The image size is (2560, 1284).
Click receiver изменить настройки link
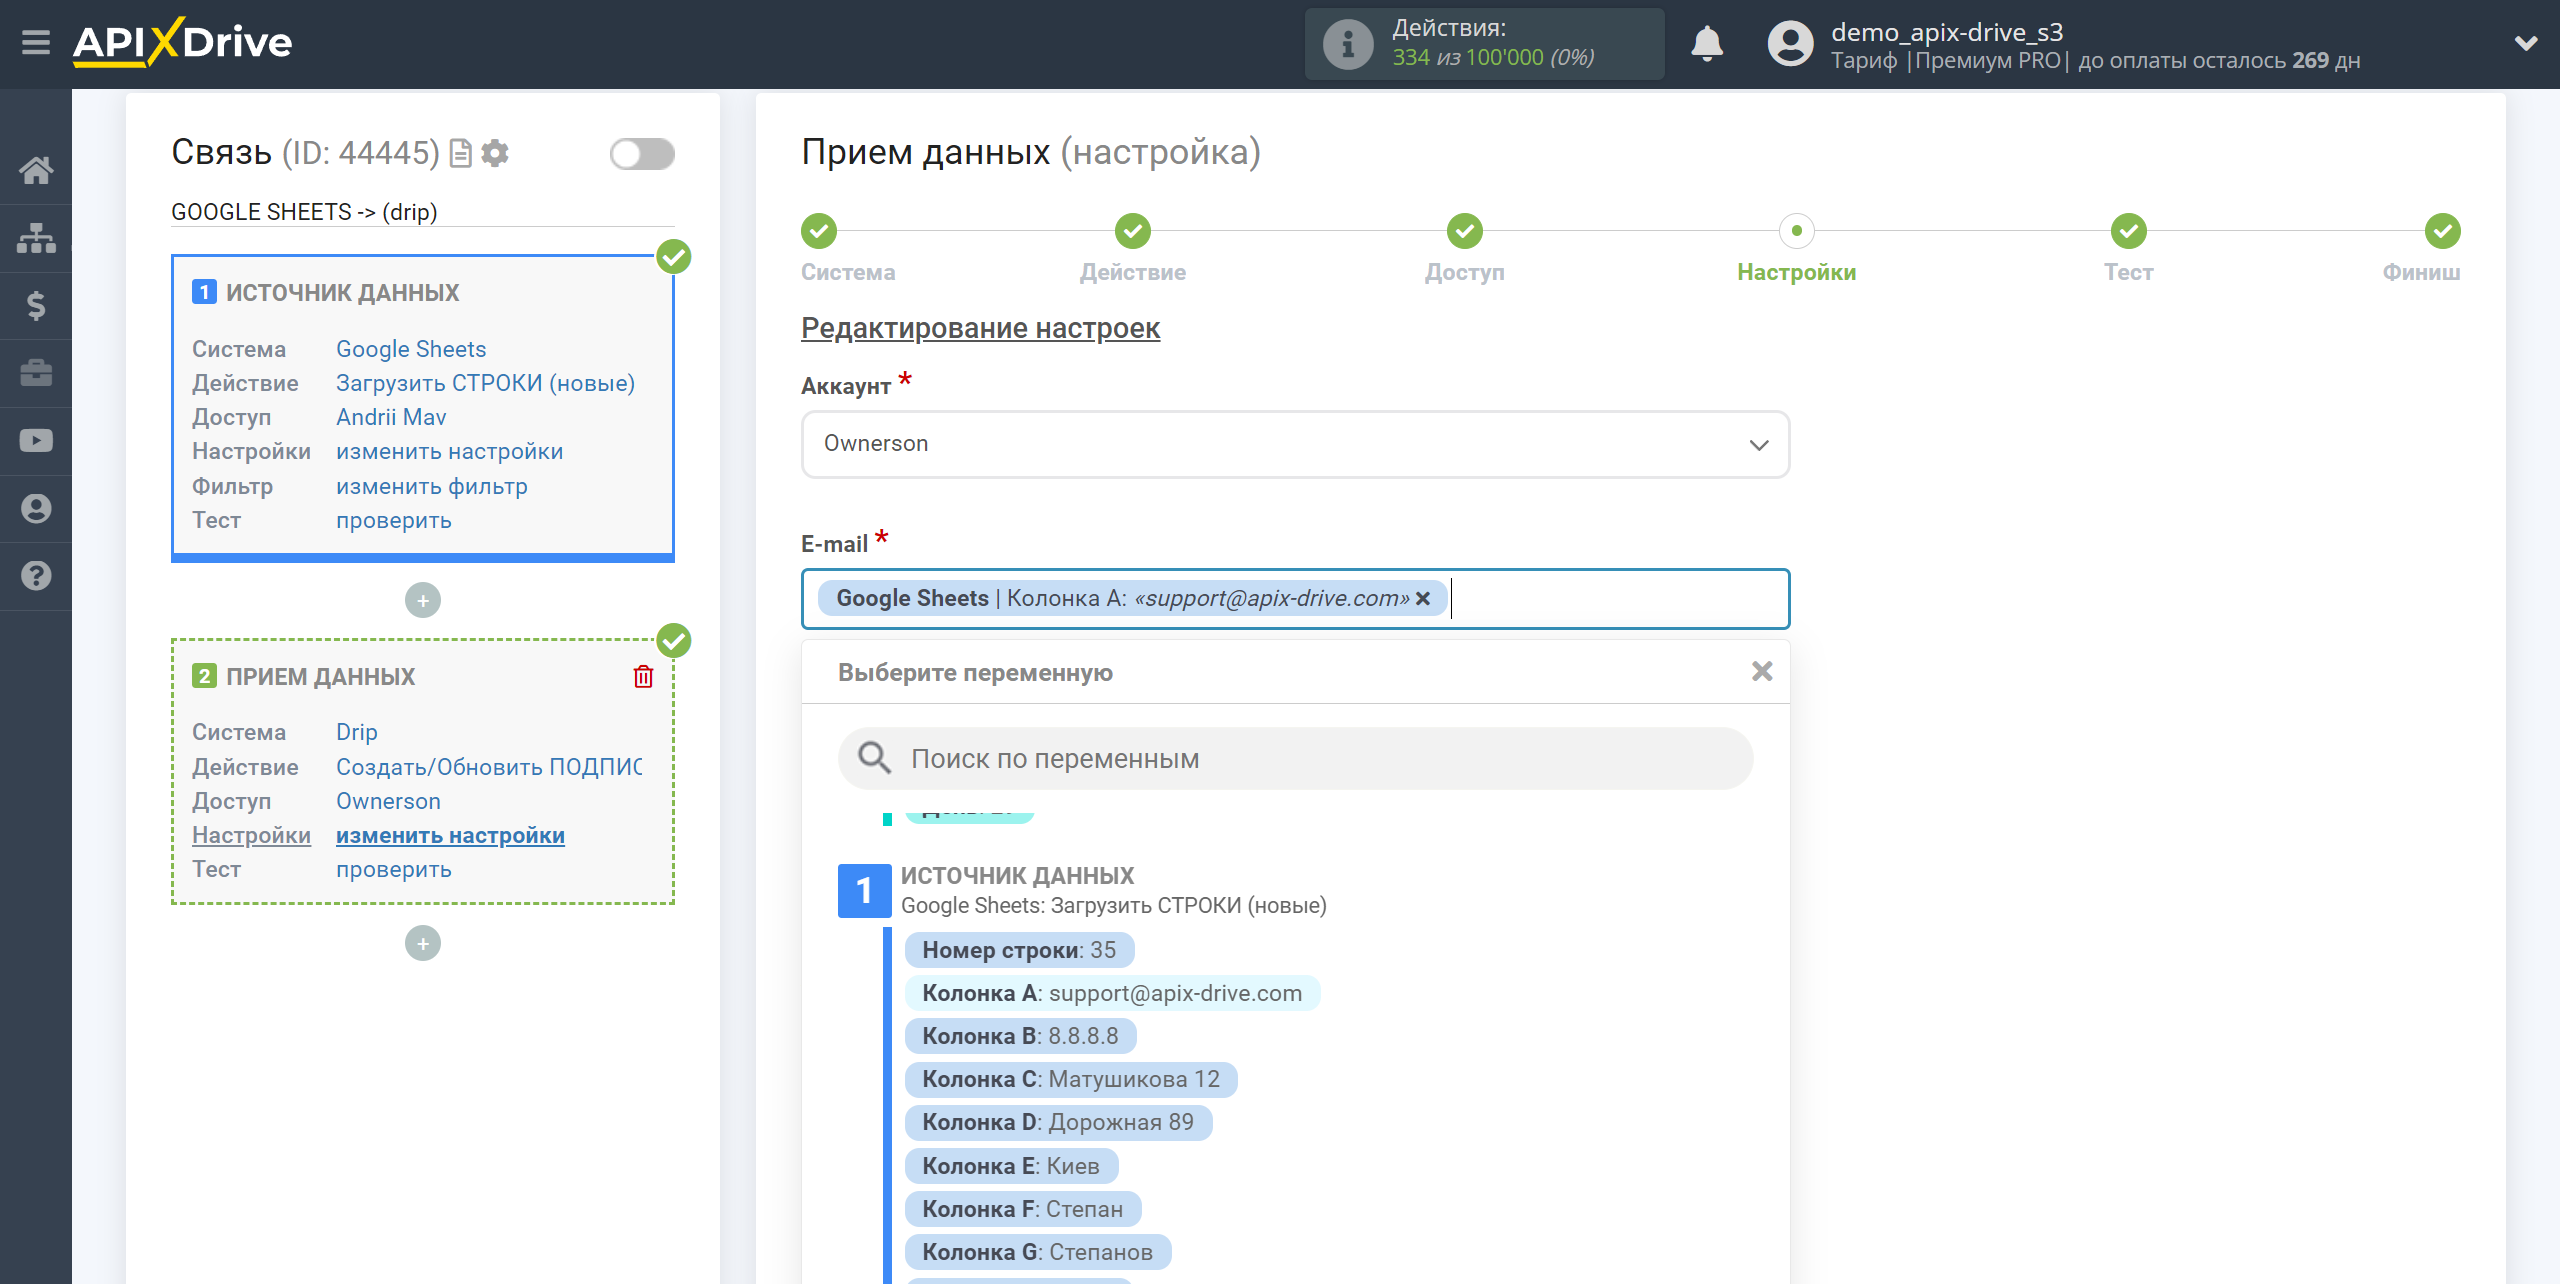point(450,835)
